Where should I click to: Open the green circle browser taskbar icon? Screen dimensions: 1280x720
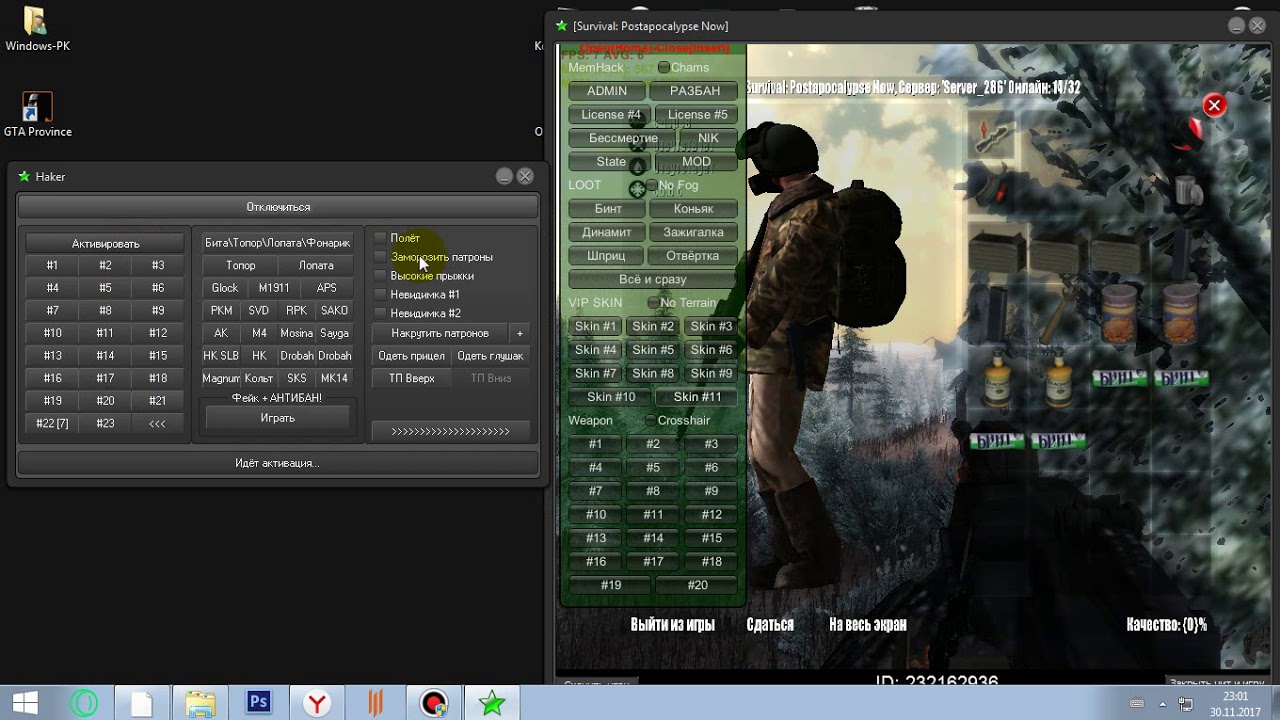(84, 703)
